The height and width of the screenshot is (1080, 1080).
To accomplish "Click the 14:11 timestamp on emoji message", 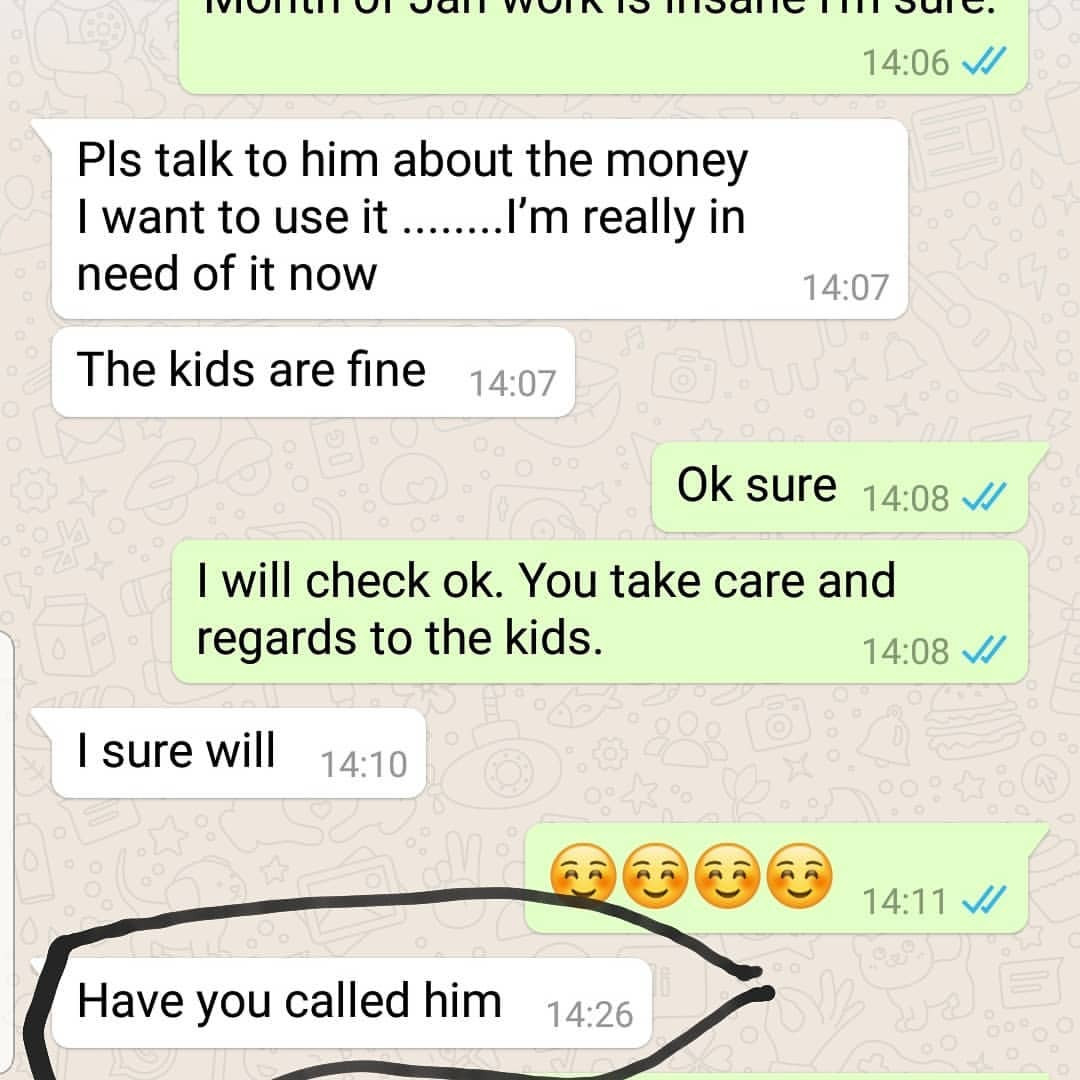I will (904, 901).
